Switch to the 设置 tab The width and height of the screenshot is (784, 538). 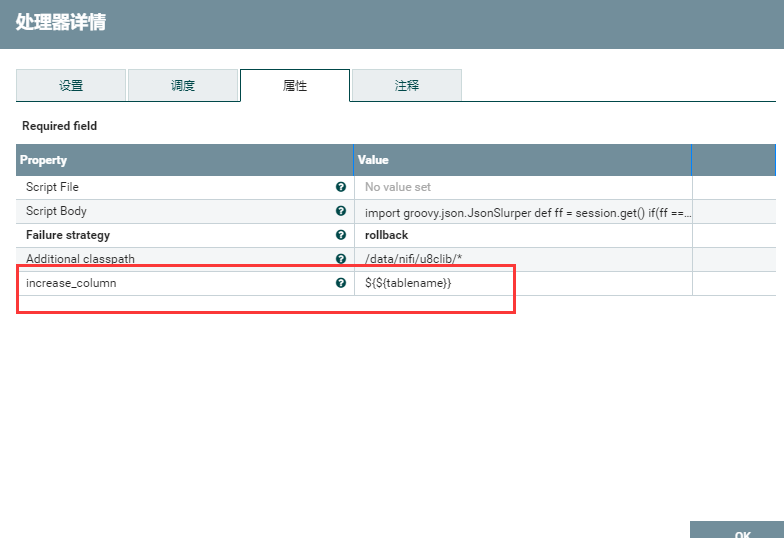(x=71, y=86)
